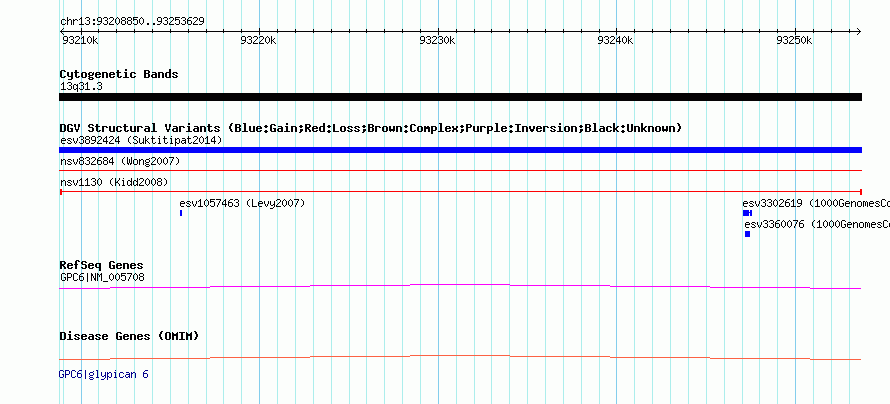
Task: Select the red nsv832684 loss line
Action: click(x=460, y=170)
